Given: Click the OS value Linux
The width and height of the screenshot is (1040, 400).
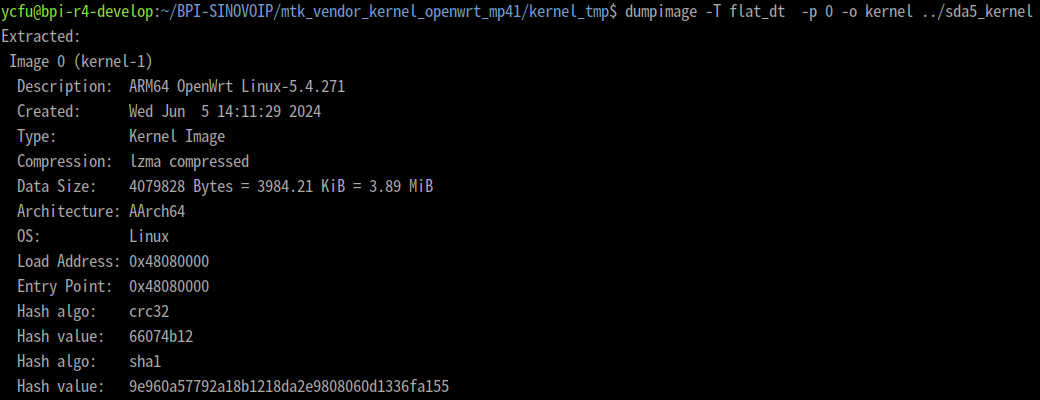Looking at the screenshot, I should click(x=149, y=236).
